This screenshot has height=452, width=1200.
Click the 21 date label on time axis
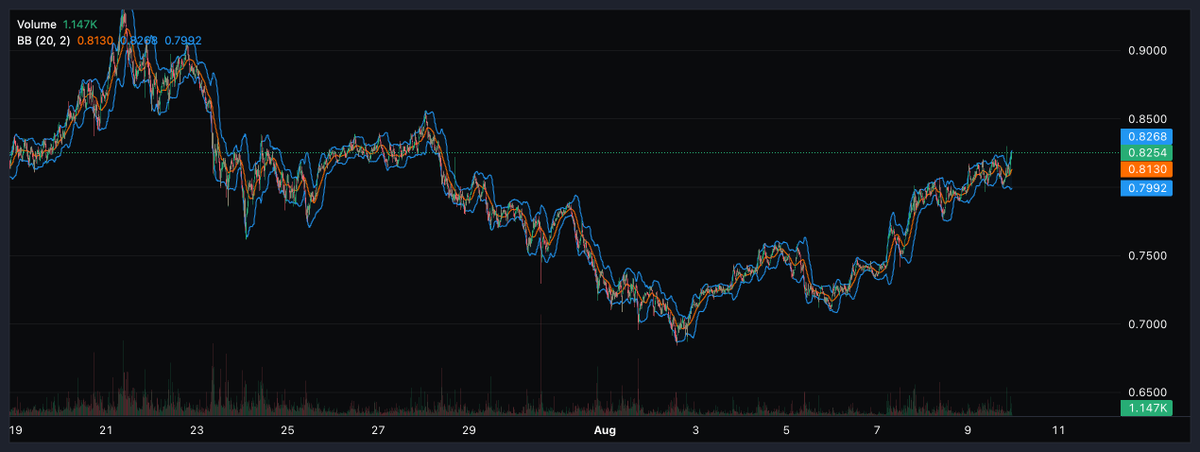pos(106,430)
